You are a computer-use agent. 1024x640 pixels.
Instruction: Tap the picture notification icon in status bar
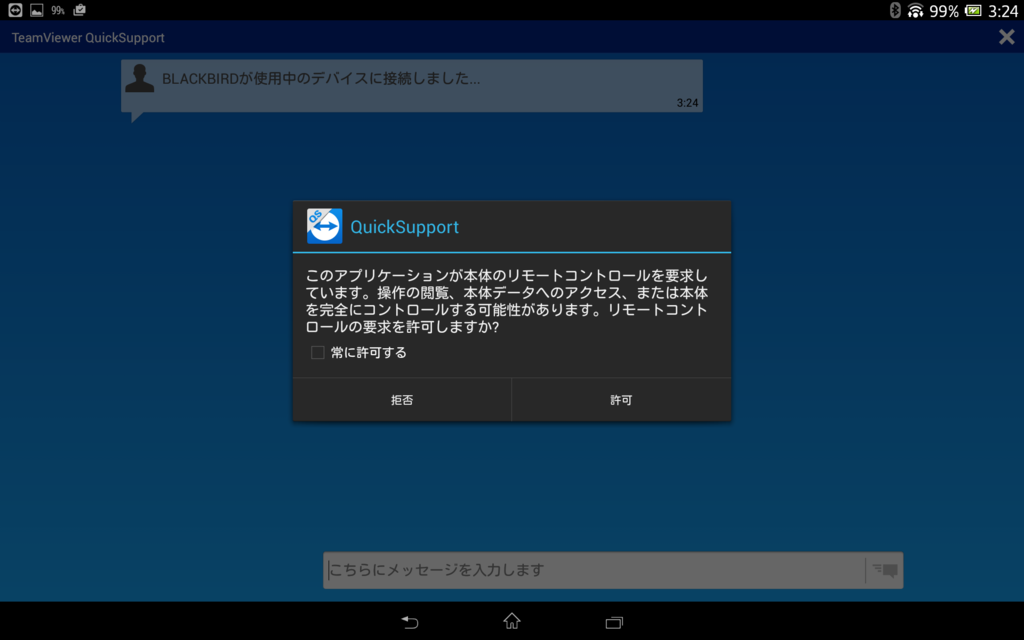click(37, 10)
